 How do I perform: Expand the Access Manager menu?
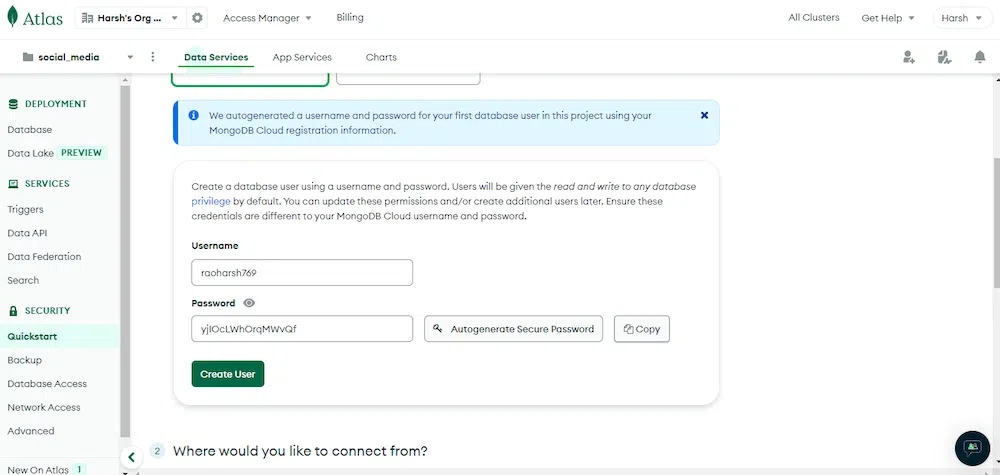point(266,18)
